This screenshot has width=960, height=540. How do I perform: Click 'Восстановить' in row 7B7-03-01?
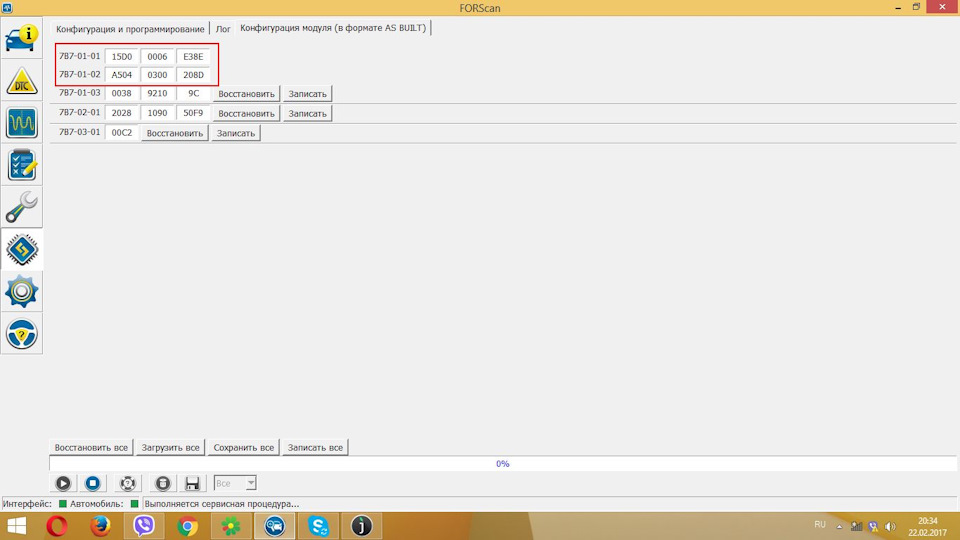(x=174, y=133)
